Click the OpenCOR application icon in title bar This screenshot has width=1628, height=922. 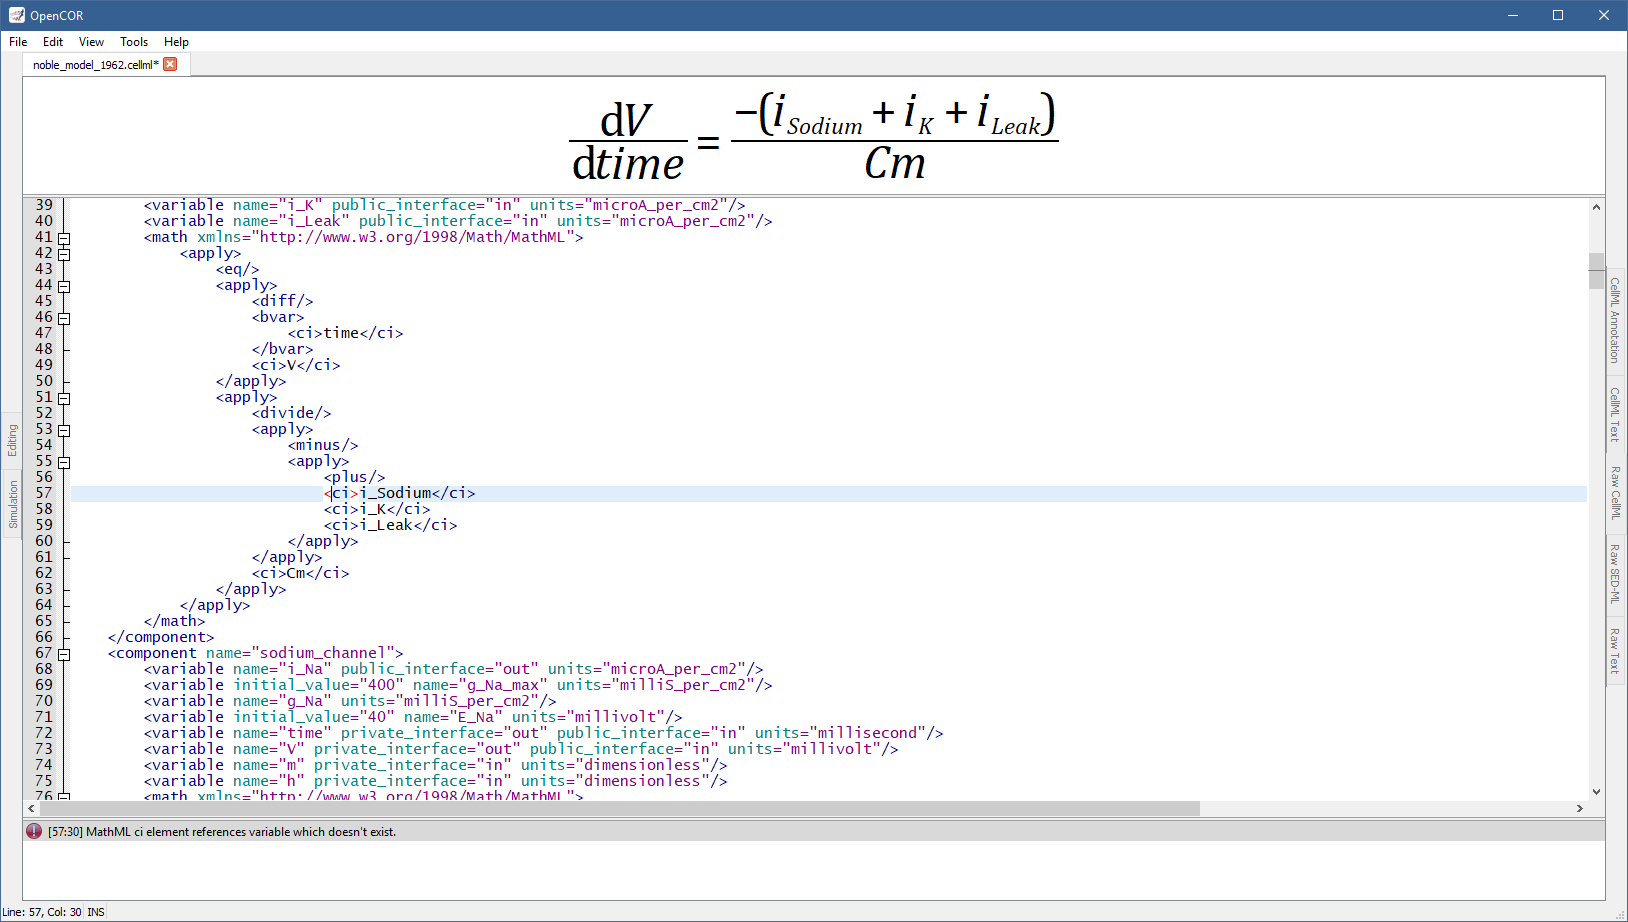tap(16, 15)
